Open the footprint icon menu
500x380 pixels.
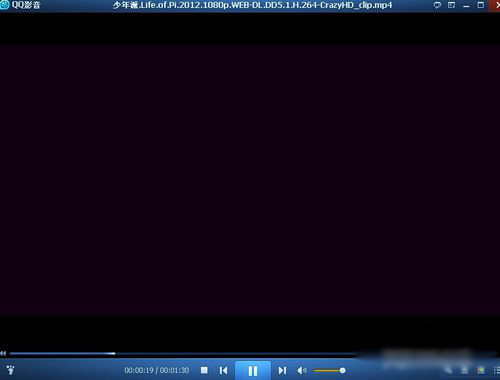pyautogui.click(x=10, y=369)
